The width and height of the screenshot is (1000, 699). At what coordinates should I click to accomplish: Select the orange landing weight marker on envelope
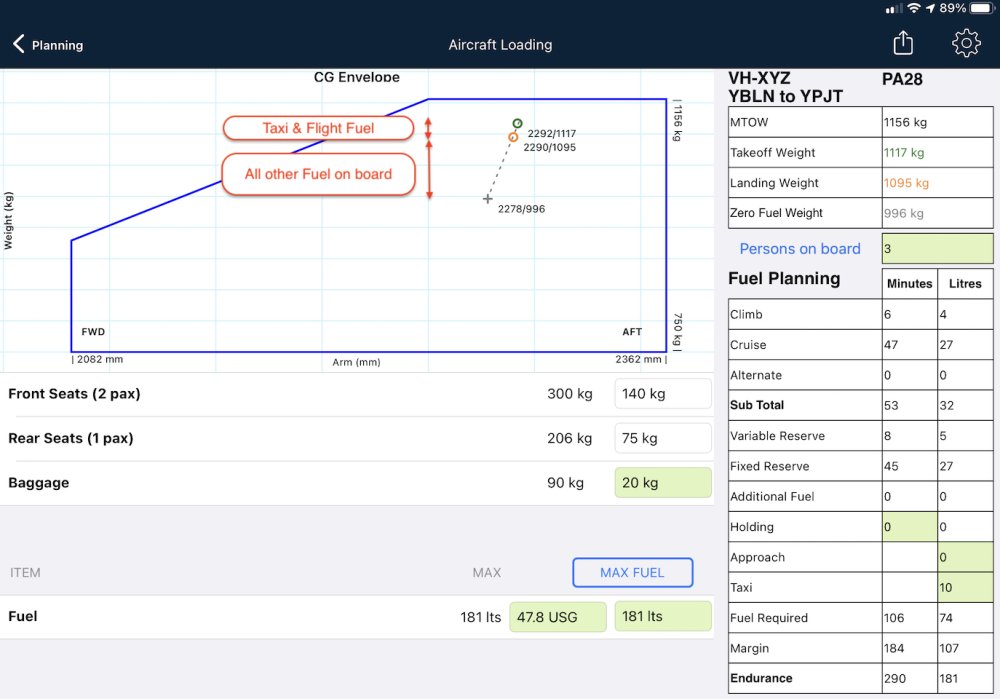pos(513,137)
